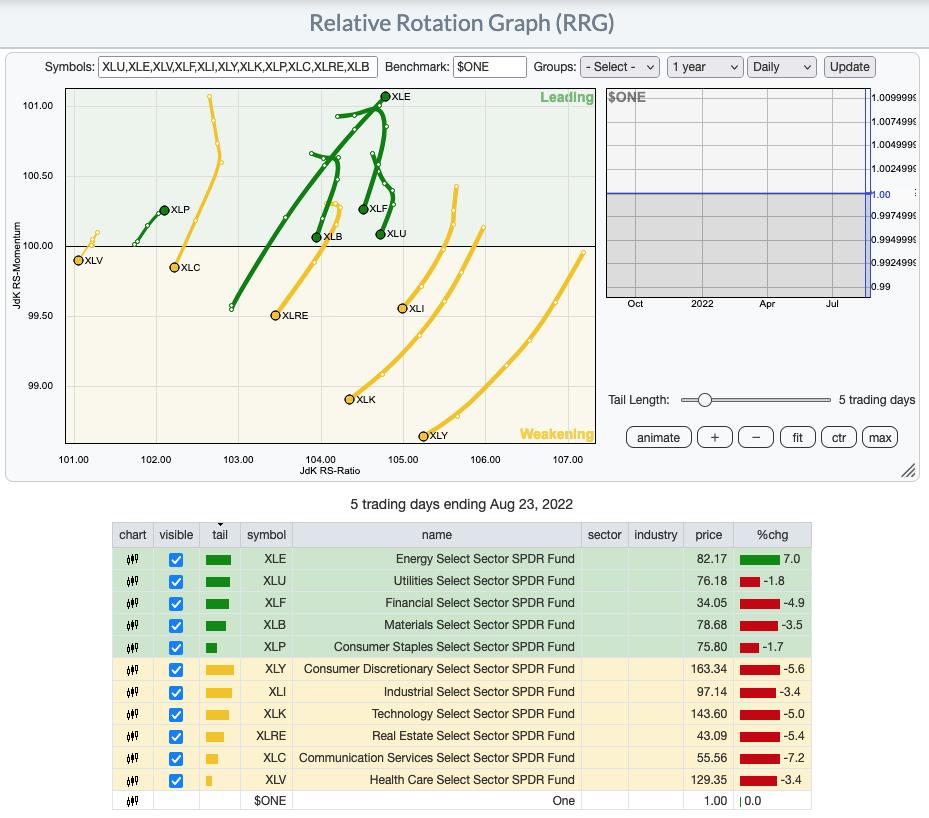Click XLY yellow tail color bar
This screenshot has height=818, width=929.
(x=220, y=670)
